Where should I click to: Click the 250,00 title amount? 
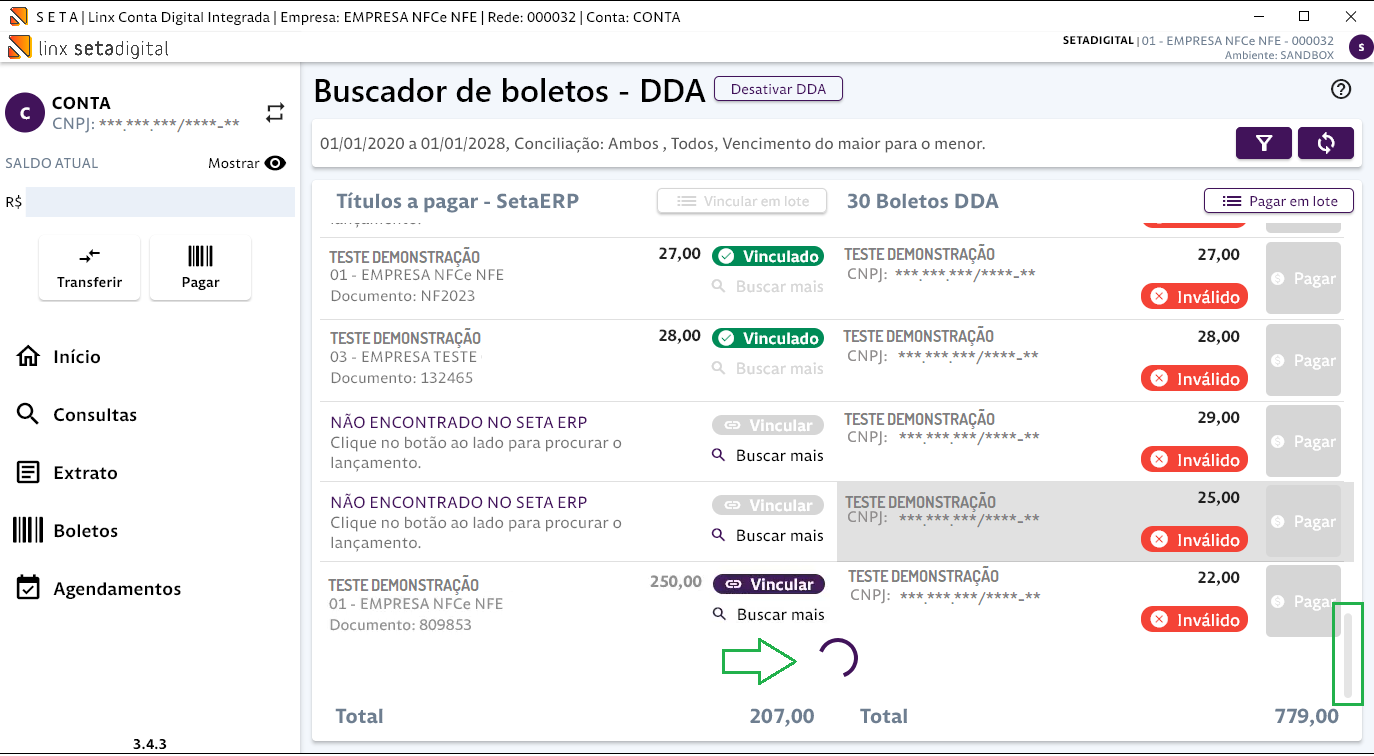676,581
